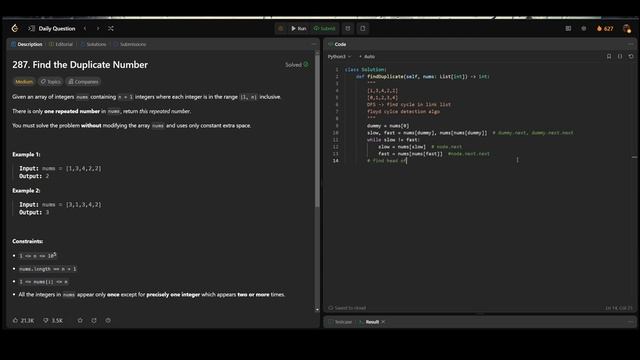
Task: Open the layout manager grid icon
Action: [568, 29]
